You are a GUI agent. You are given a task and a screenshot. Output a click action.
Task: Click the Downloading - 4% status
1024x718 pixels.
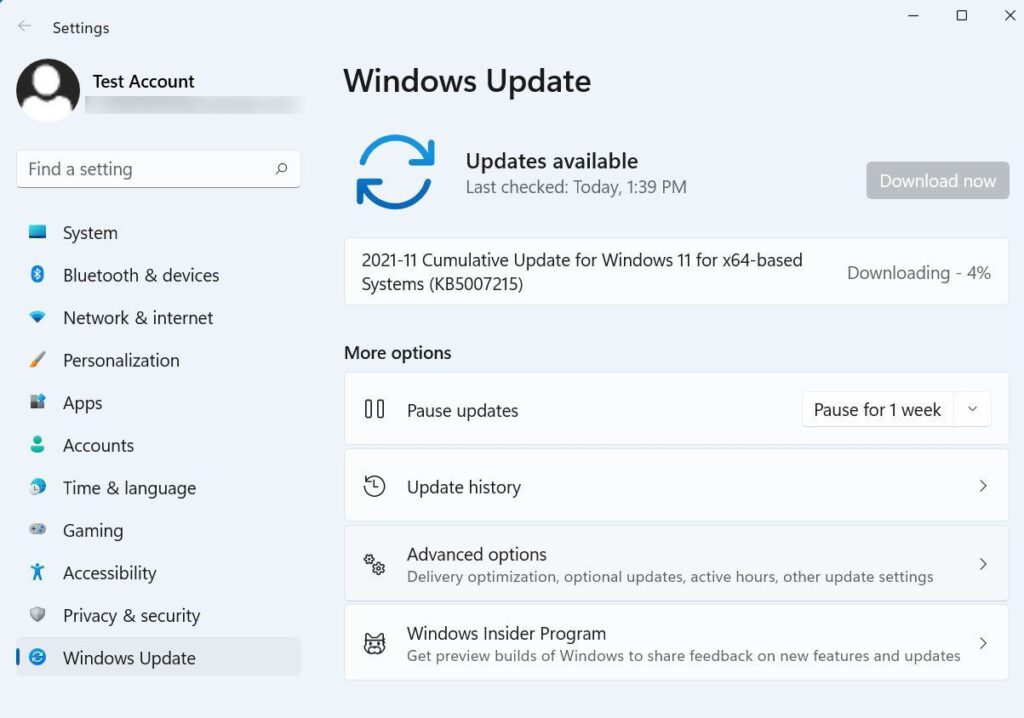(x=918, y=272)
